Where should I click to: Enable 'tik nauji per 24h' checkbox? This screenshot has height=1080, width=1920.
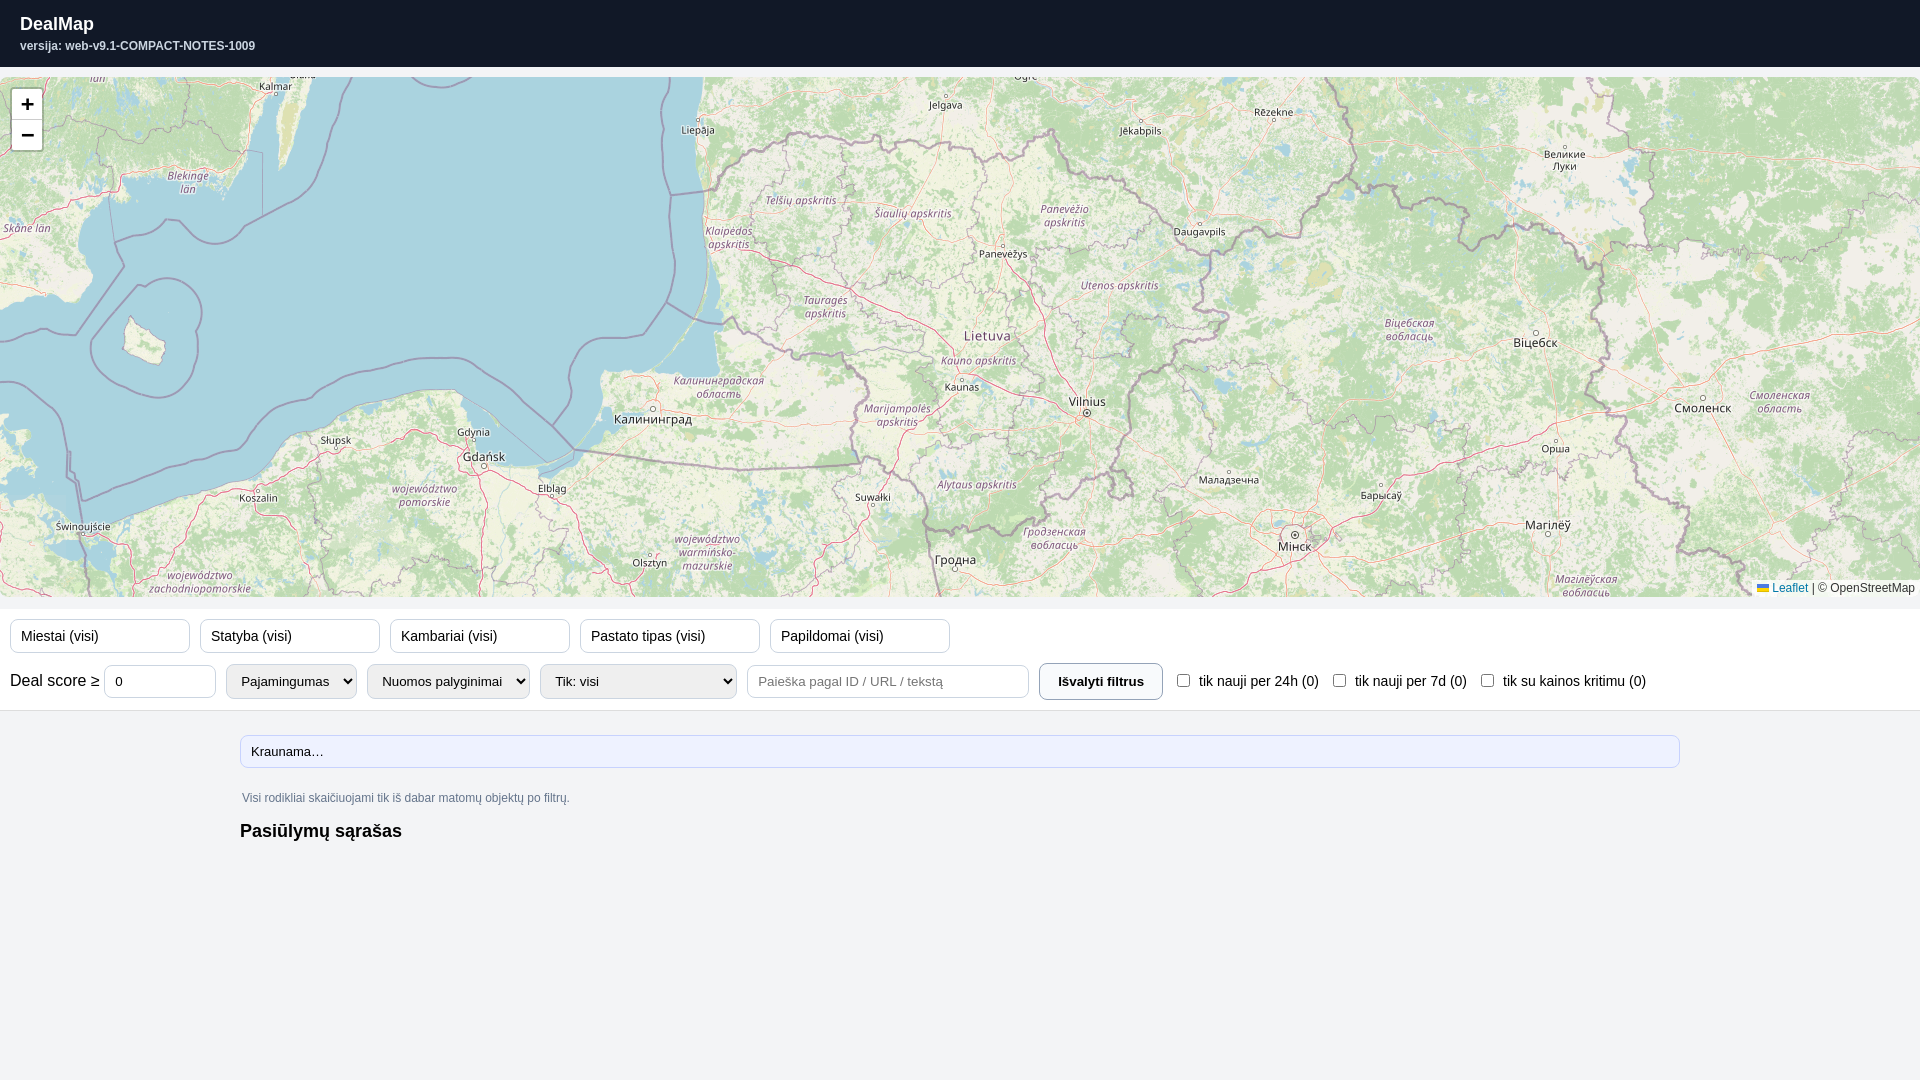[x=1183, y=681]
